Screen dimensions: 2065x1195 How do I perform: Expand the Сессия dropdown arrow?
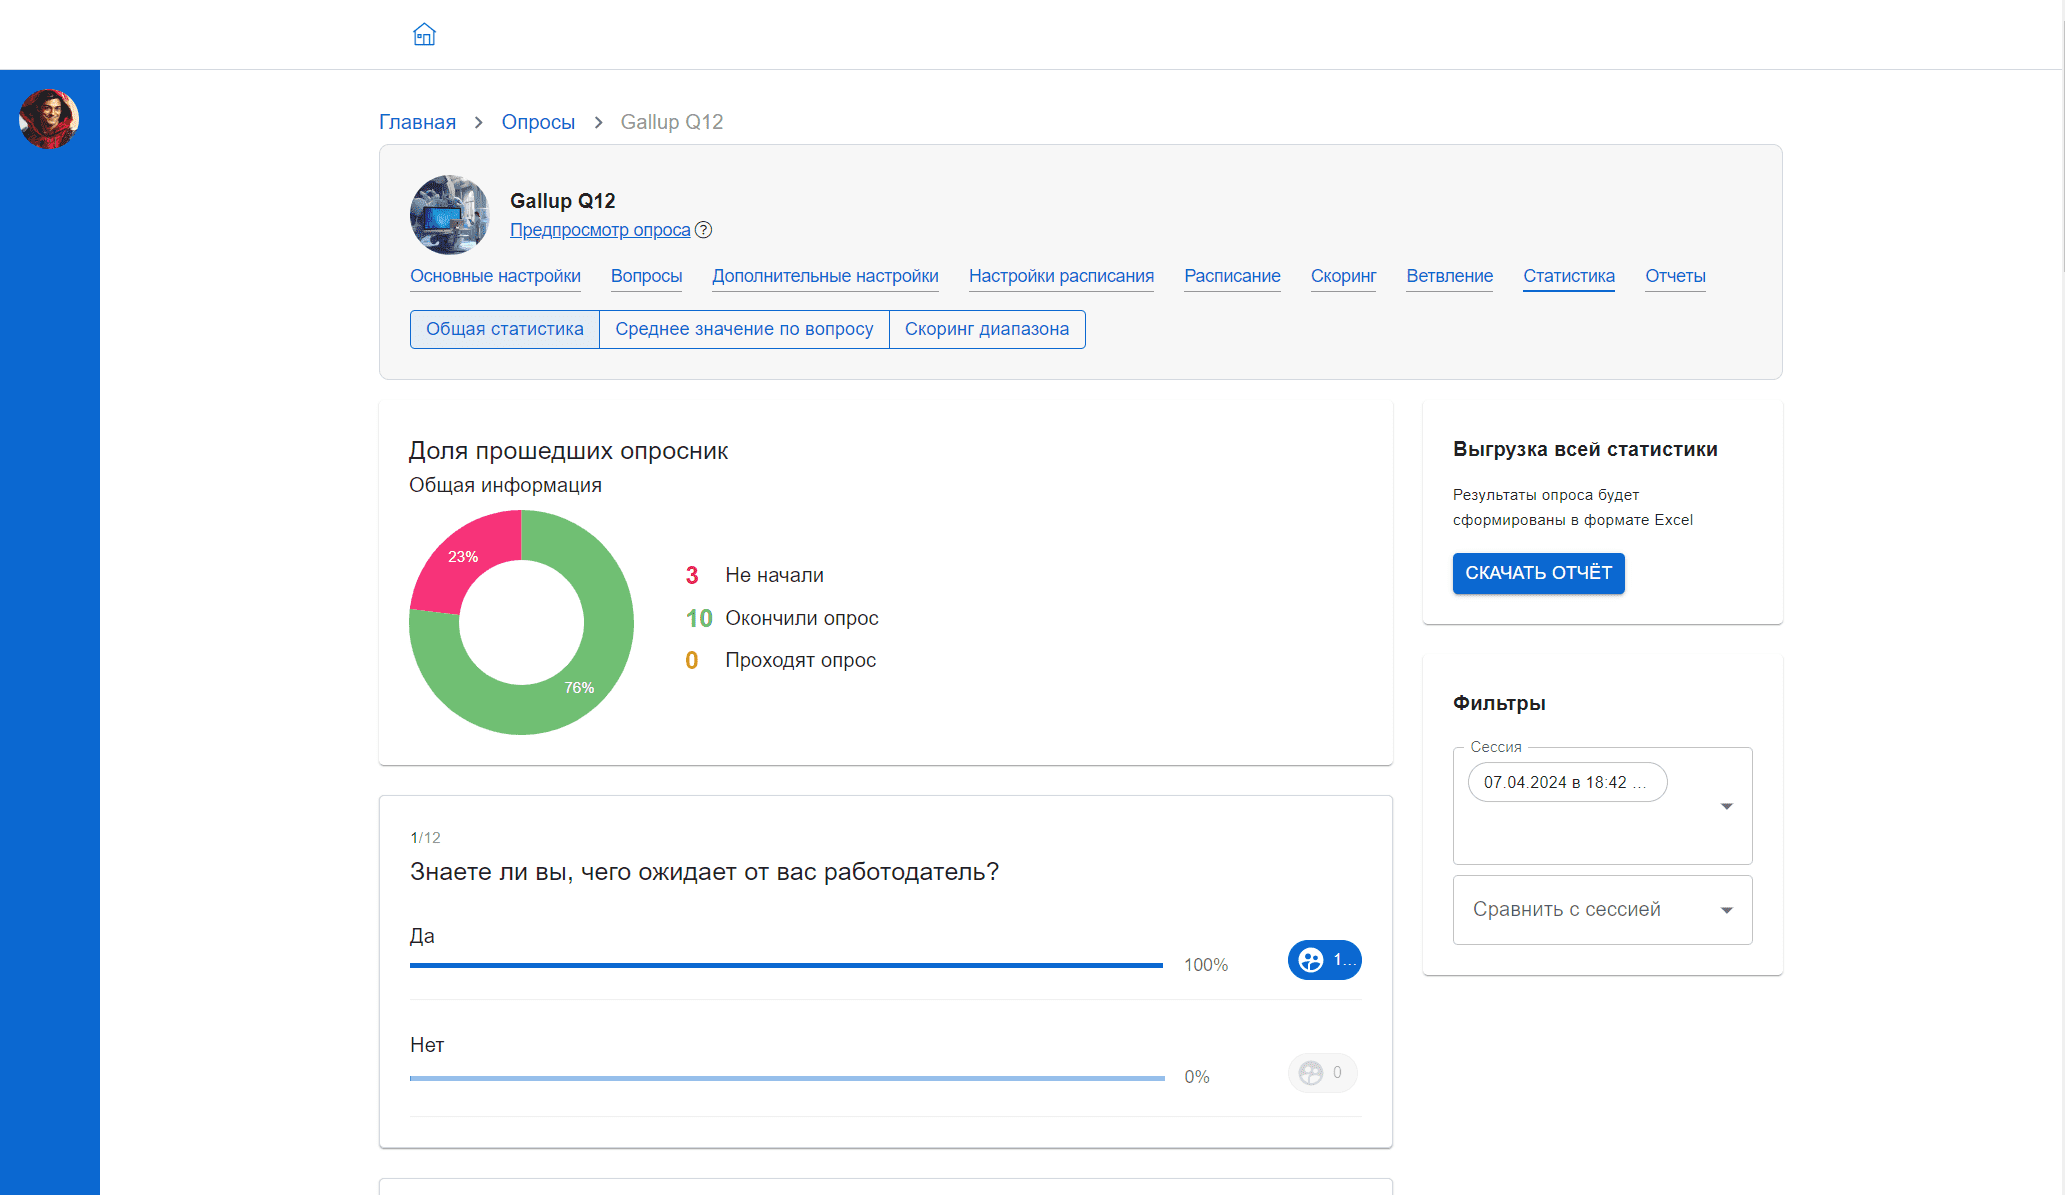tap(1726, 806)
